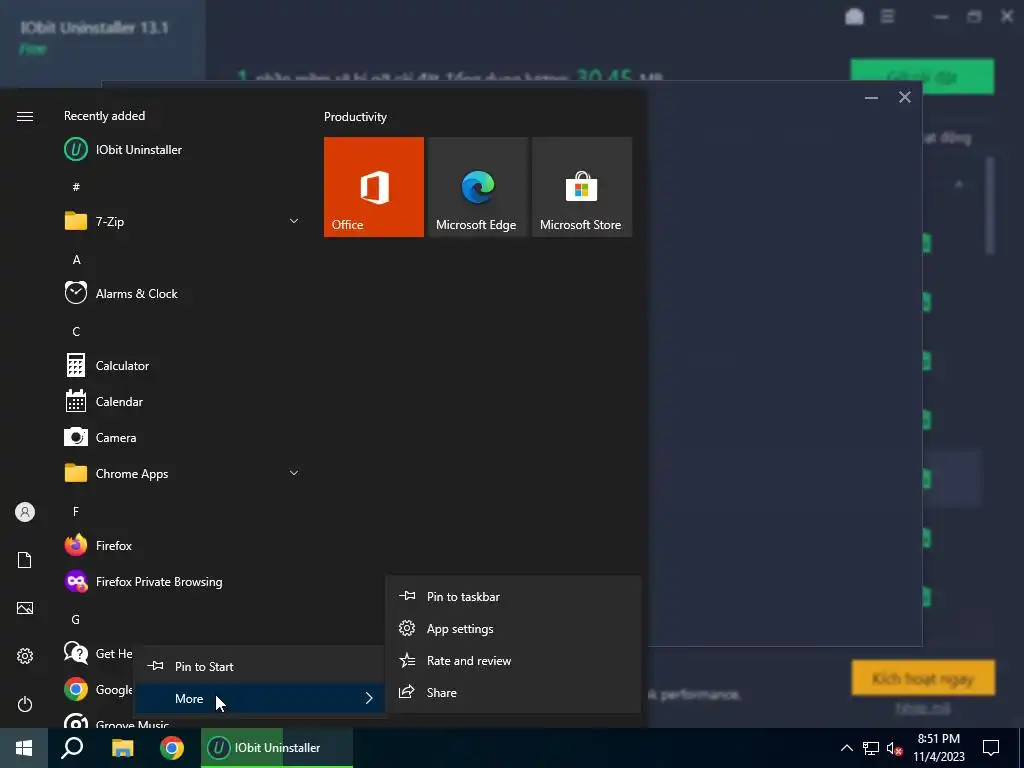Open the Office tile

coord(374,187)
